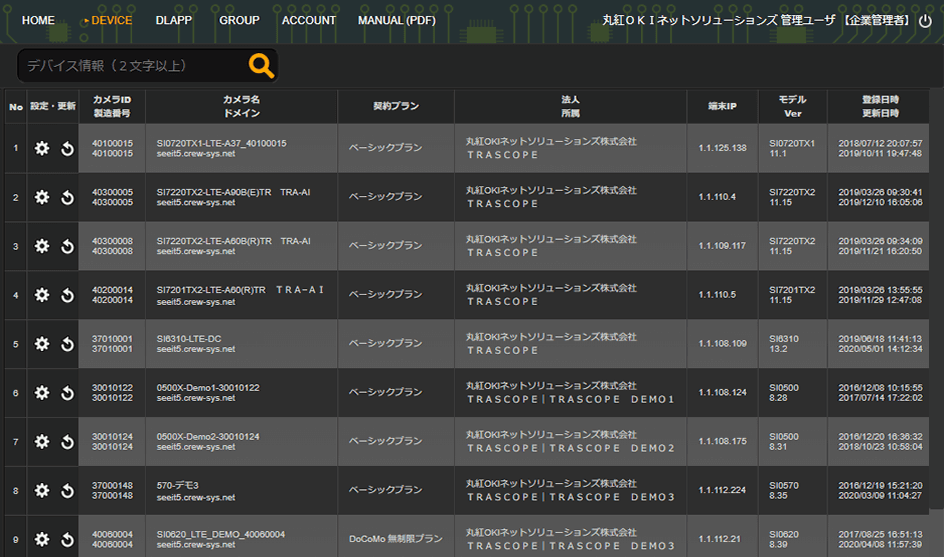Open the MANUAL (PDF) link
The image size is (944, 557).
point(396,20)
